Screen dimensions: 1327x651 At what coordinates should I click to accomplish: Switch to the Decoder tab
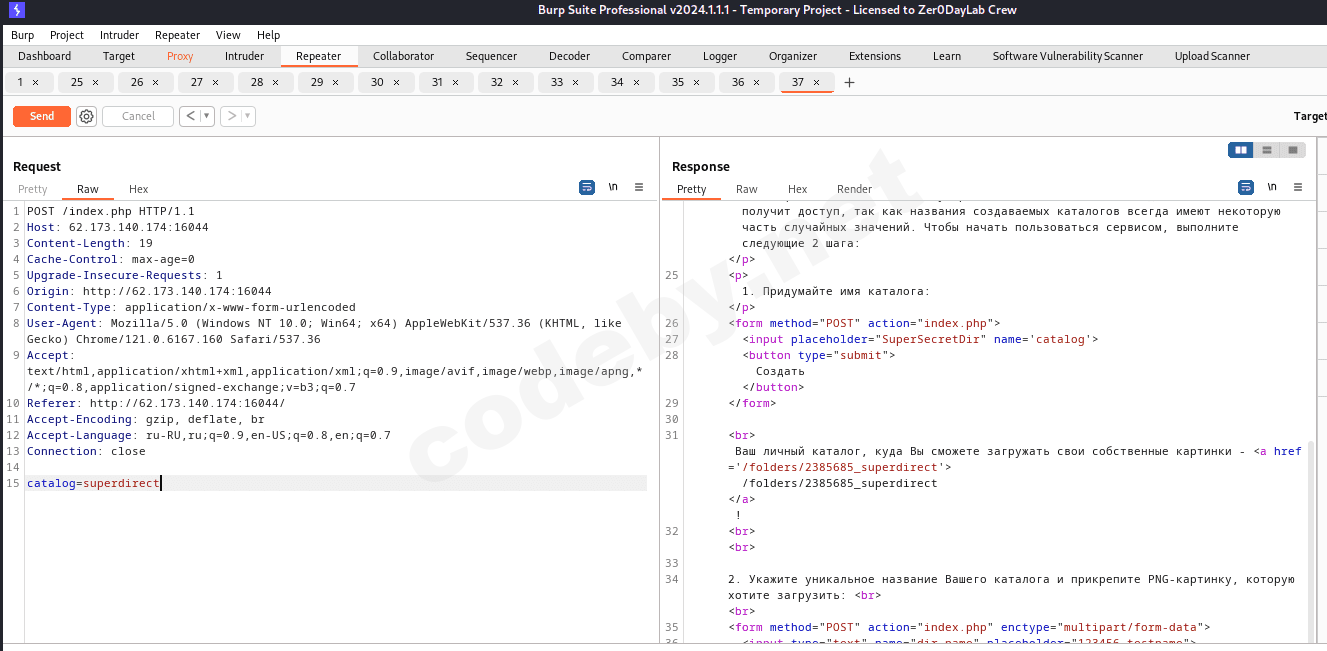pyautogui.click(x=569, y=56)
